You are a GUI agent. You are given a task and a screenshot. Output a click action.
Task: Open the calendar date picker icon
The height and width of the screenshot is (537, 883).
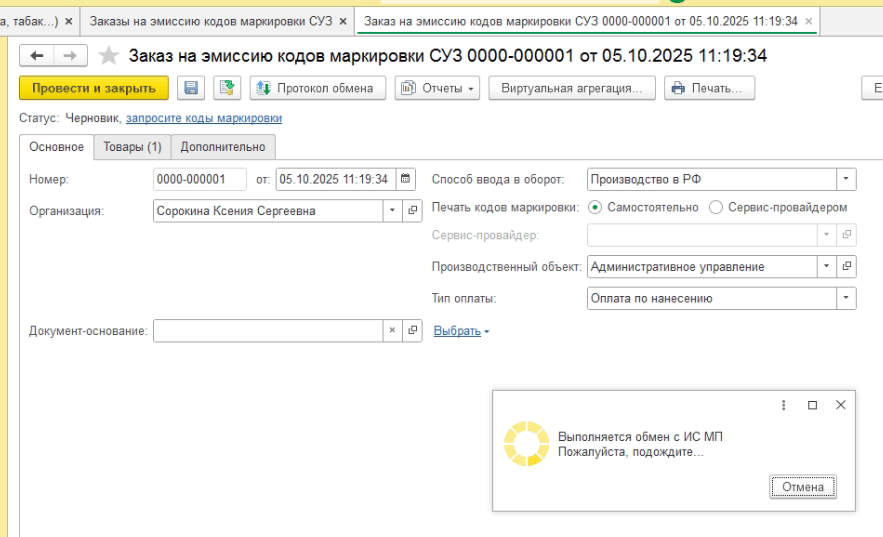[x=405, y=180]
